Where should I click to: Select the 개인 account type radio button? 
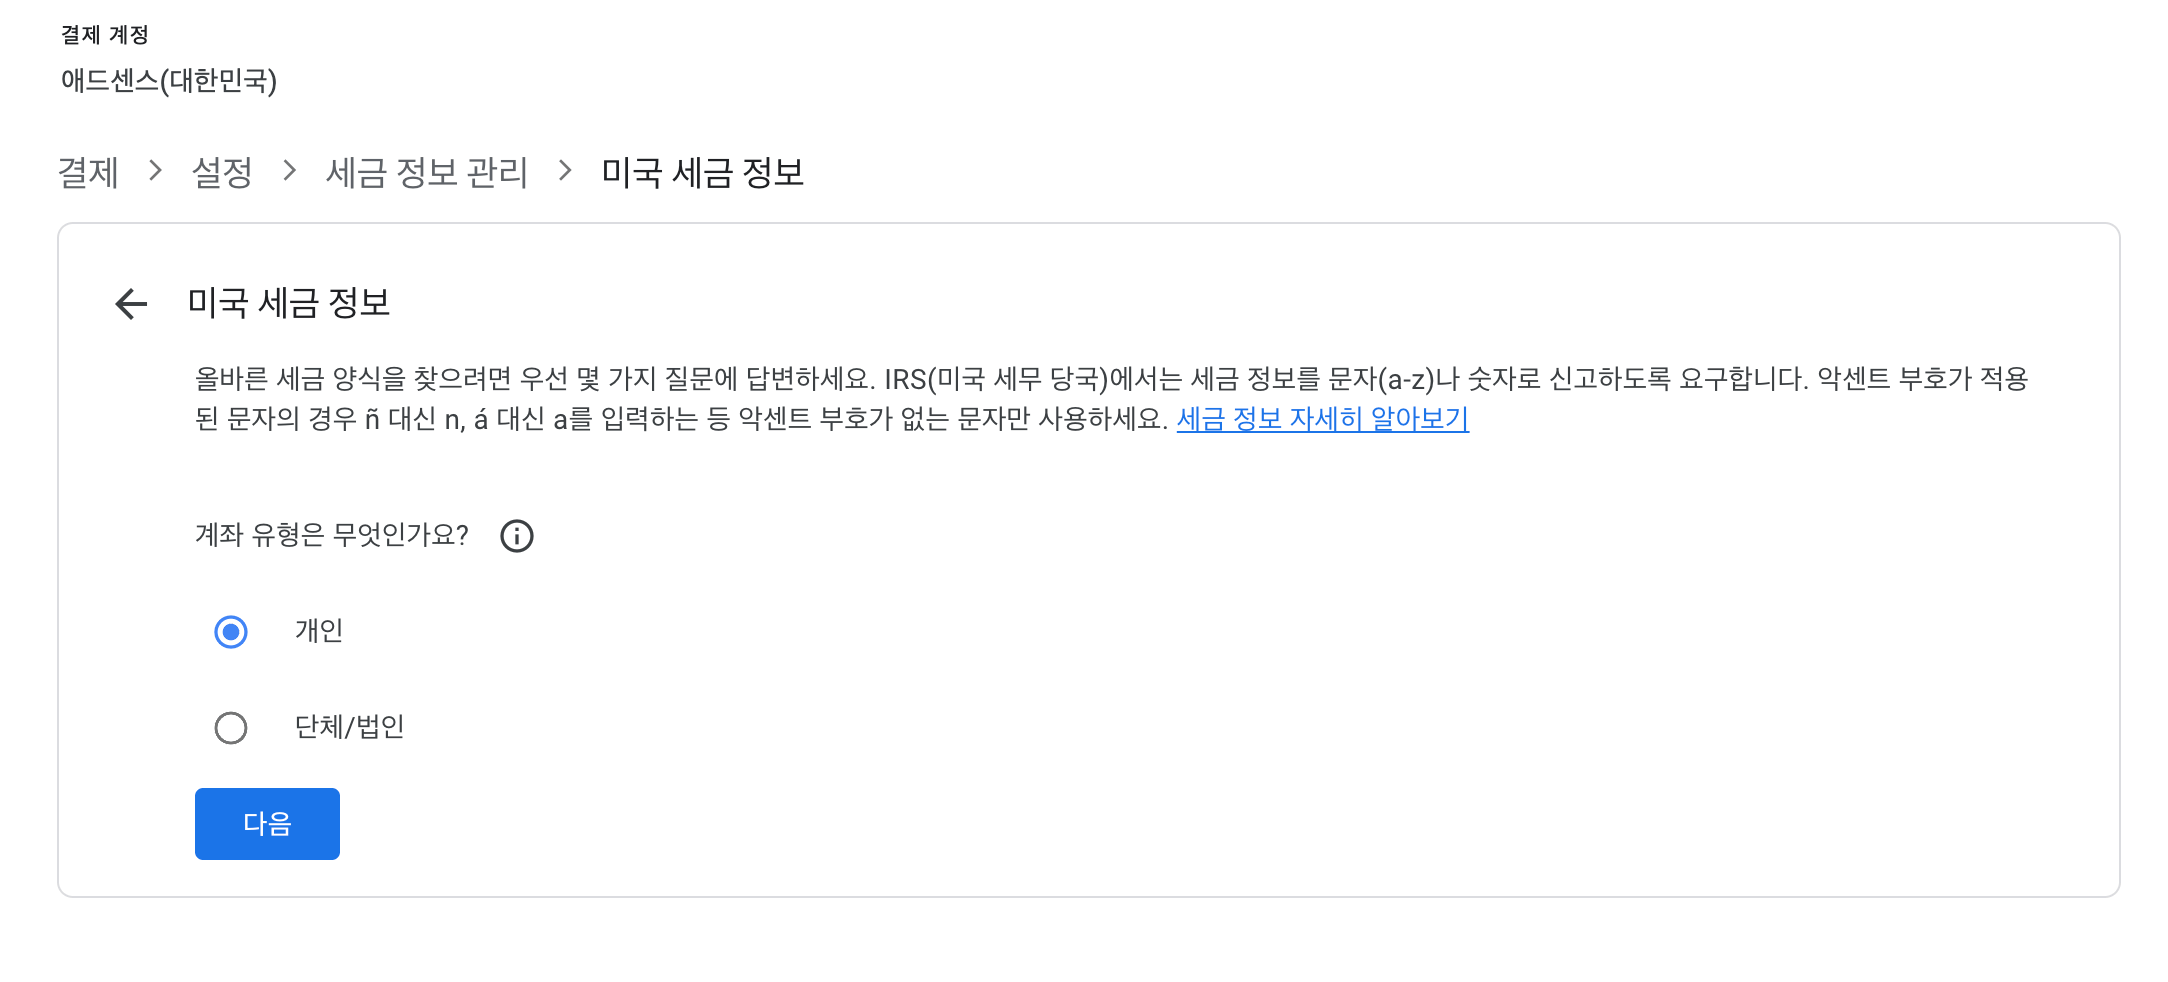[231, 630]
